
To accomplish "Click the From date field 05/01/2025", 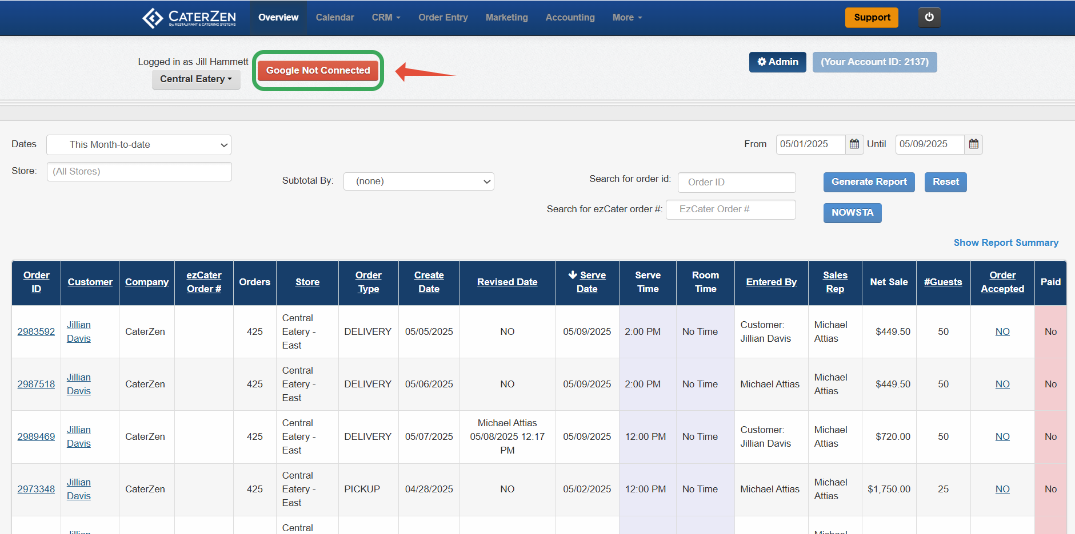I will pyautogui.click(x=811, y=144).
